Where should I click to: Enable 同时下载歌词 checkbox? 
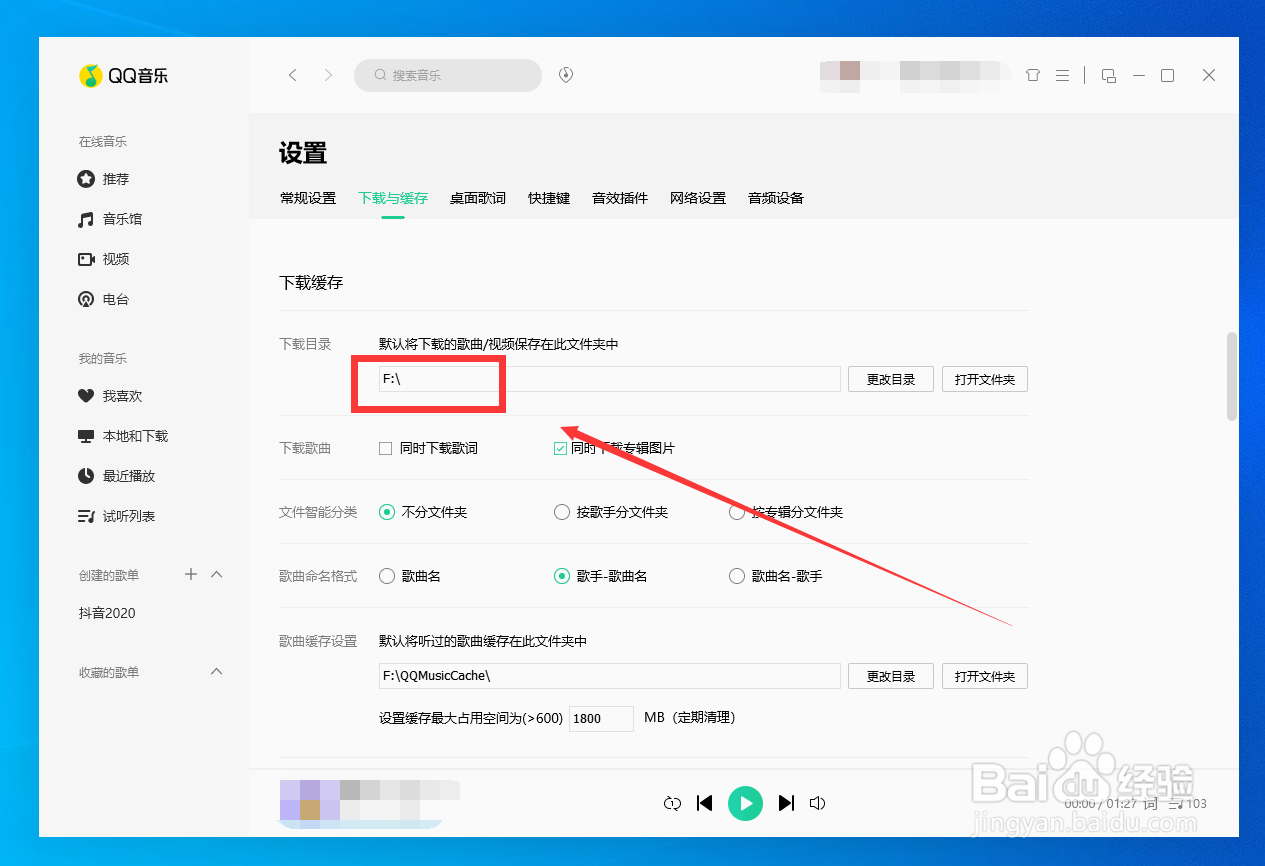[x=385, y=448]
